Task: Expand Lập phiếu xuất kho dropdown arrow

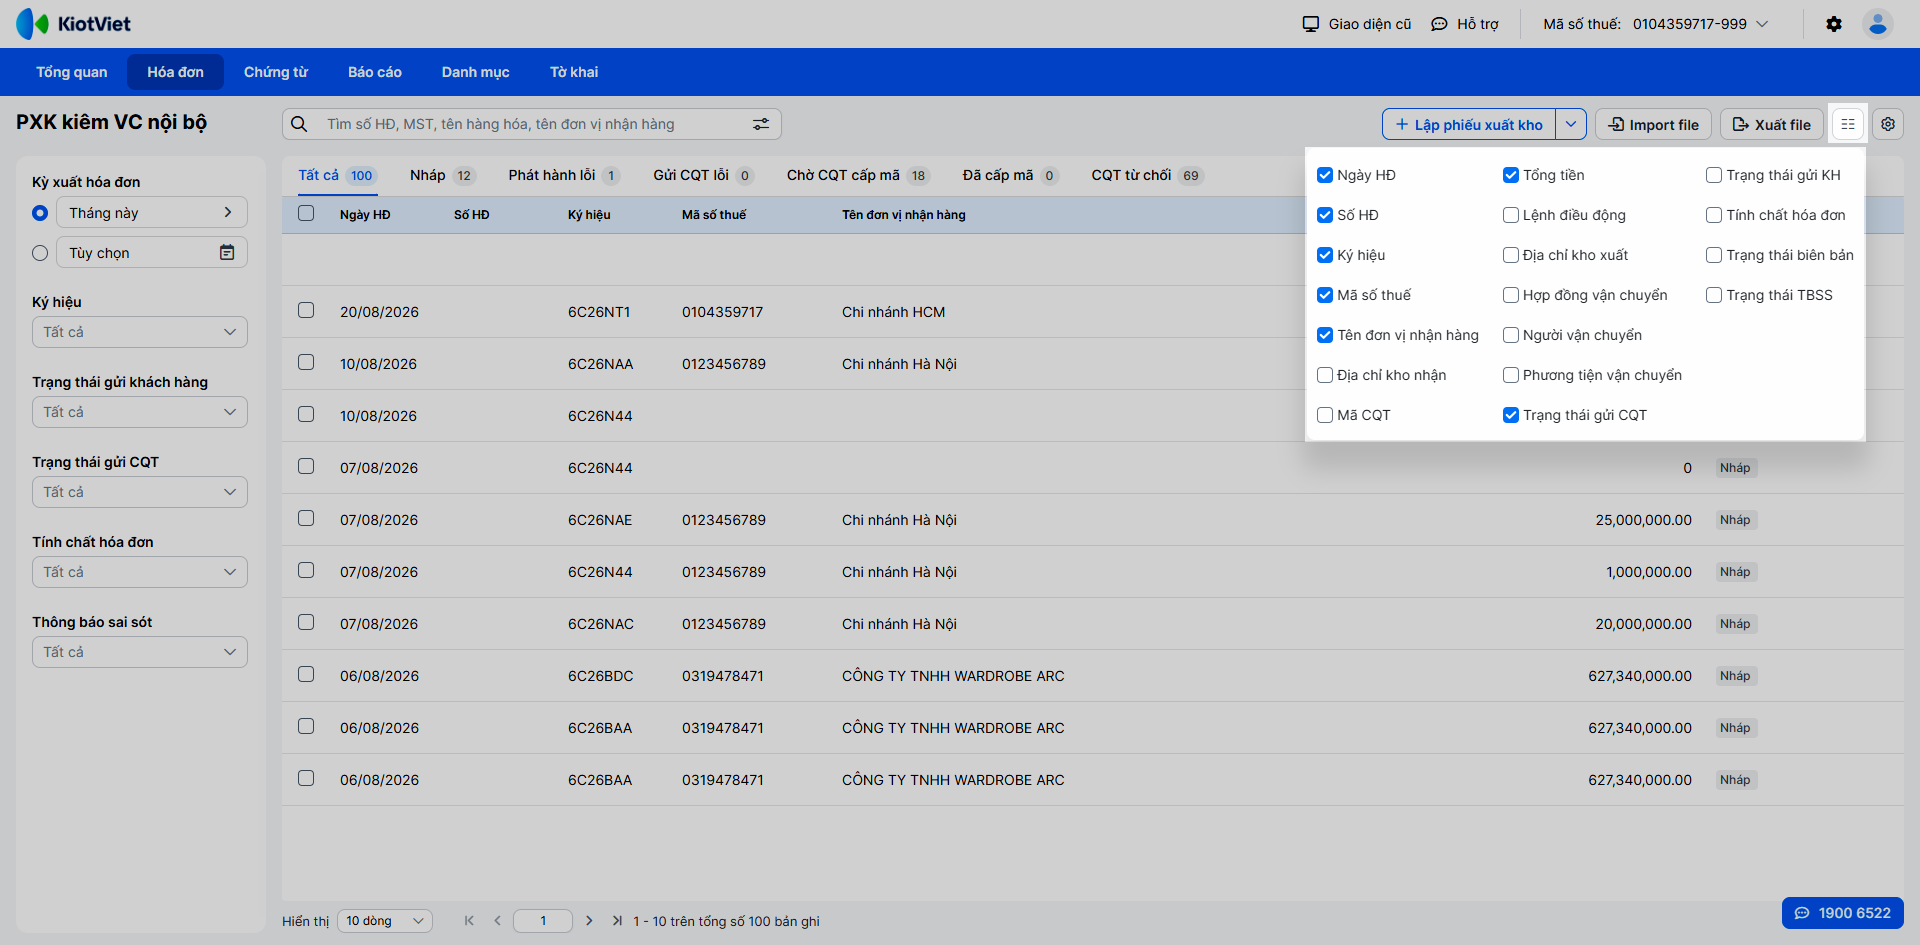Action: tap(1571, 124)
